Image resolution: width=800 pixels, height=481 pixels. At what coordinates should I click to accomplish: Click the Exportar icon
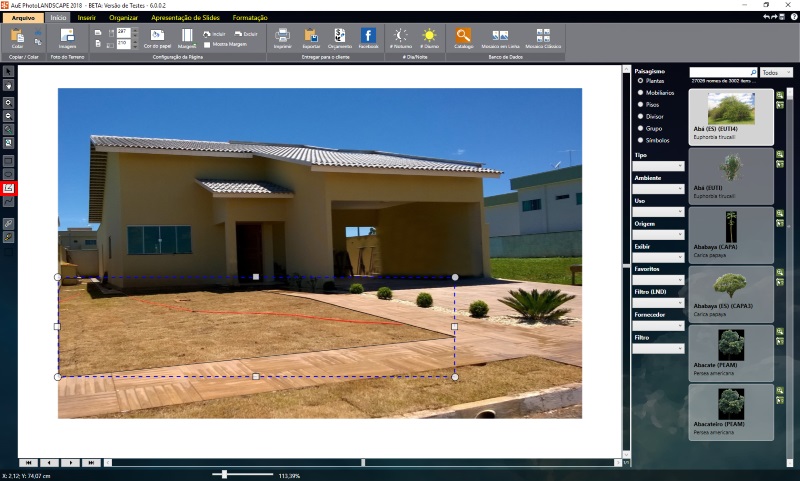[311, 35]
